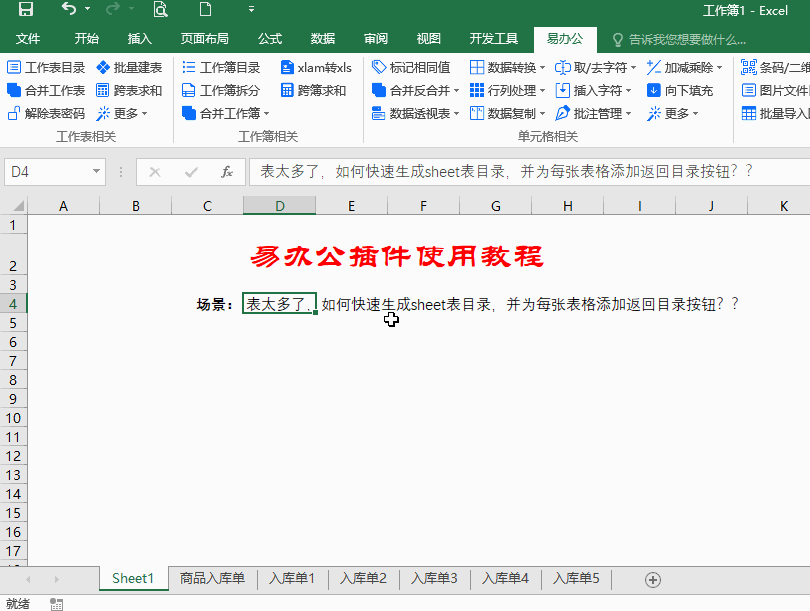Open 合并反合并 dropdown menu
The image size is (810, 611).
[457, 90]
